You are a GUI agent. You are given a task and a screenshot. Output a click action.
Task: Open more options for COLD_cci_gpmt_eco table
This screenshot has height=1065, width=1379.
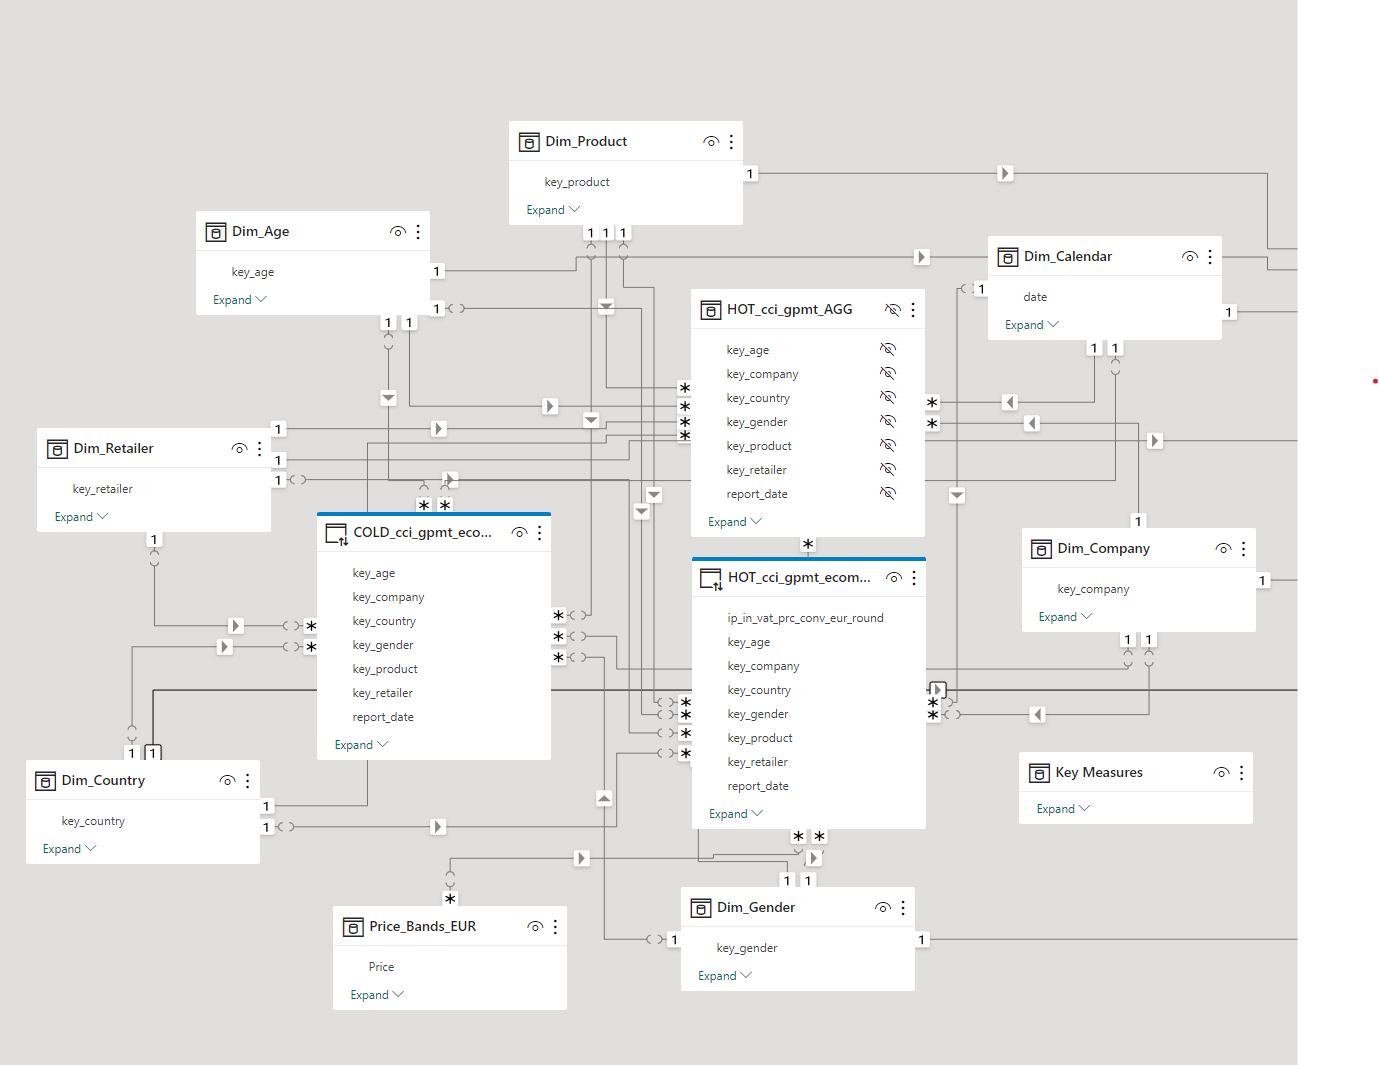[x=539, y=533]
